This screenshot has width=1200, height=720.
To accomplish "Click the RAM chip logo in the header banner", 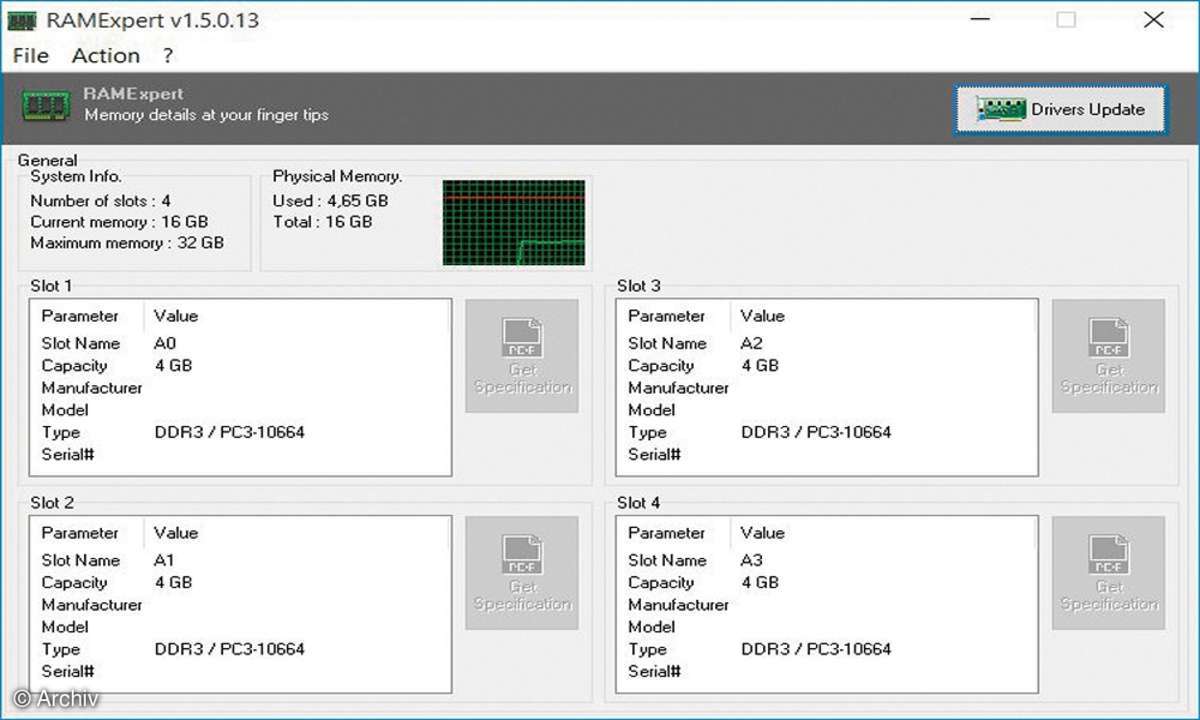I will pos(46,105).
